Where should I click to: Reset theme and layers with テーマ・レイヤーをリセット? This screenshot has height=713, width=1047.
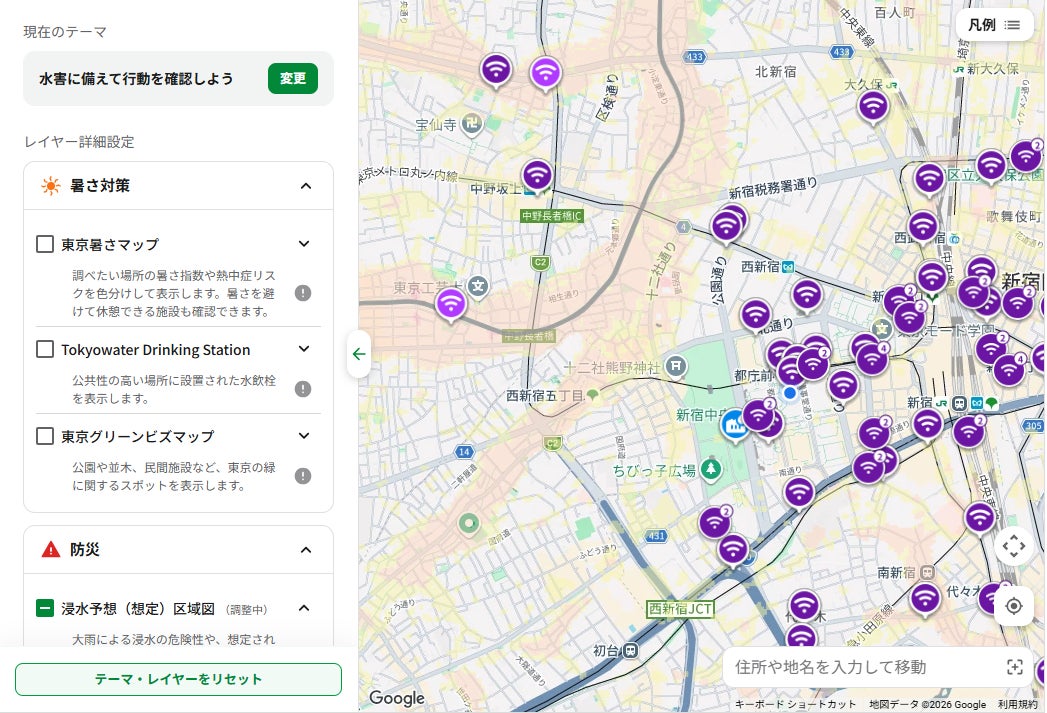pyautogui.click(x=178, y=679)
